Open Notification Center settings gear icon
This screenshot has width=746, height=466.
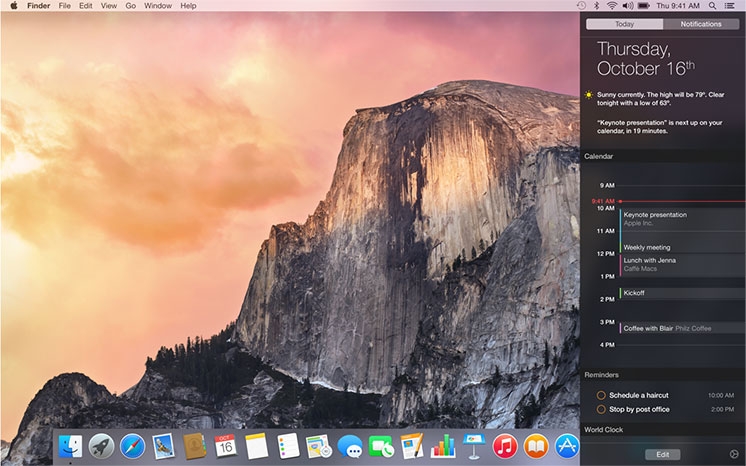click(734, 454)
